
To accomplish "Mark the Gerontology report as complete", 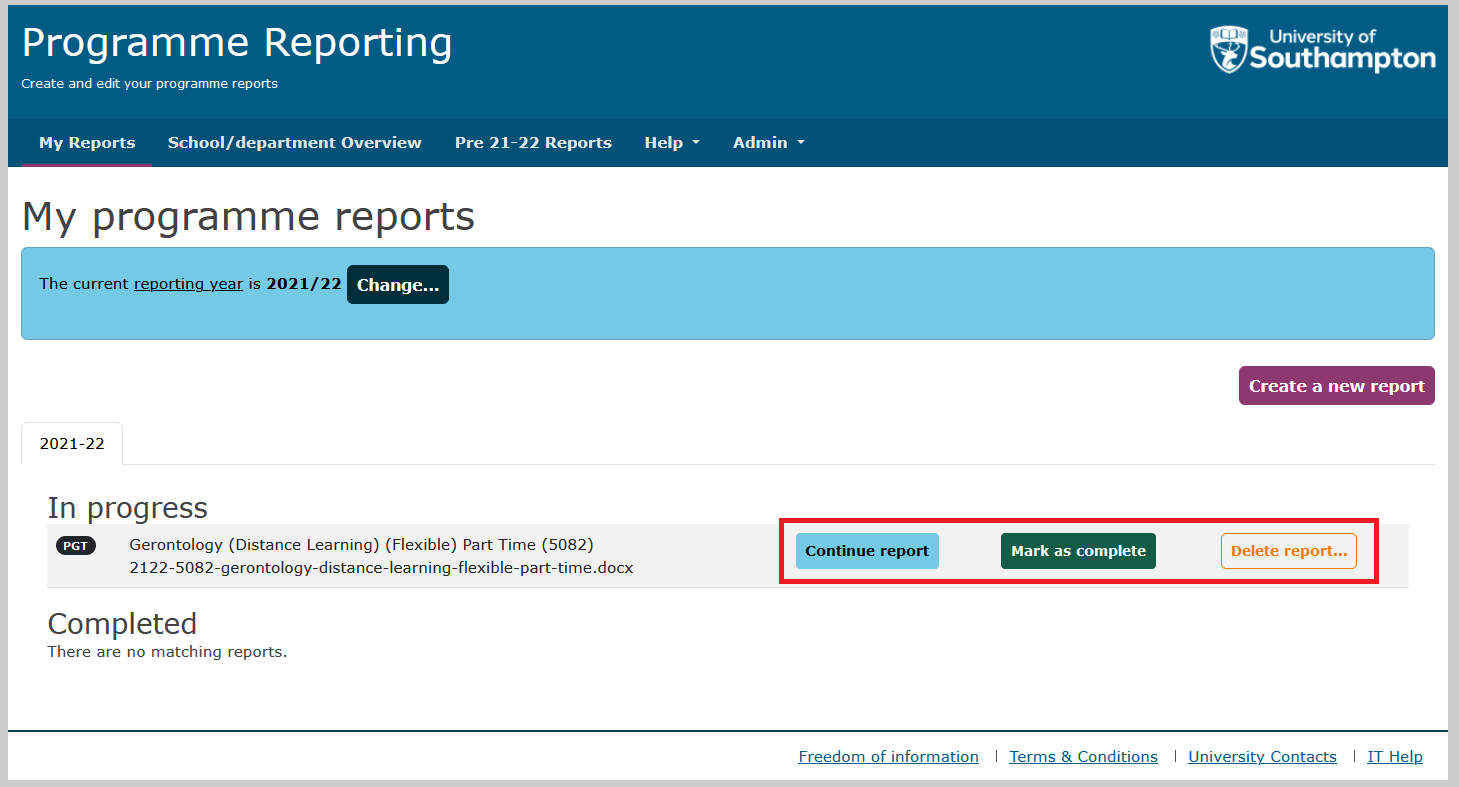I will (x=1078, y=551).
